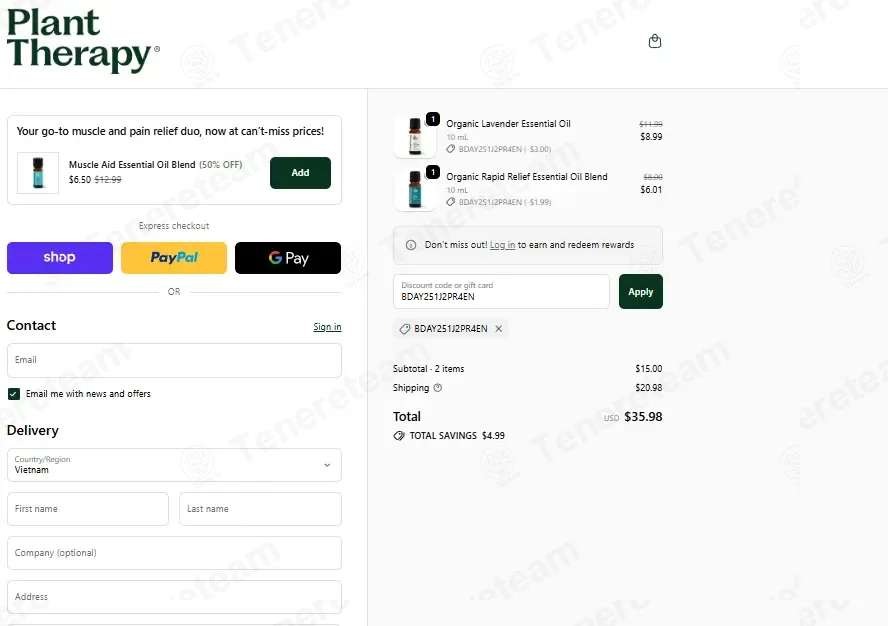Choose Google Pay express checkout
The image size is (888, 626).
click(288, 258)
